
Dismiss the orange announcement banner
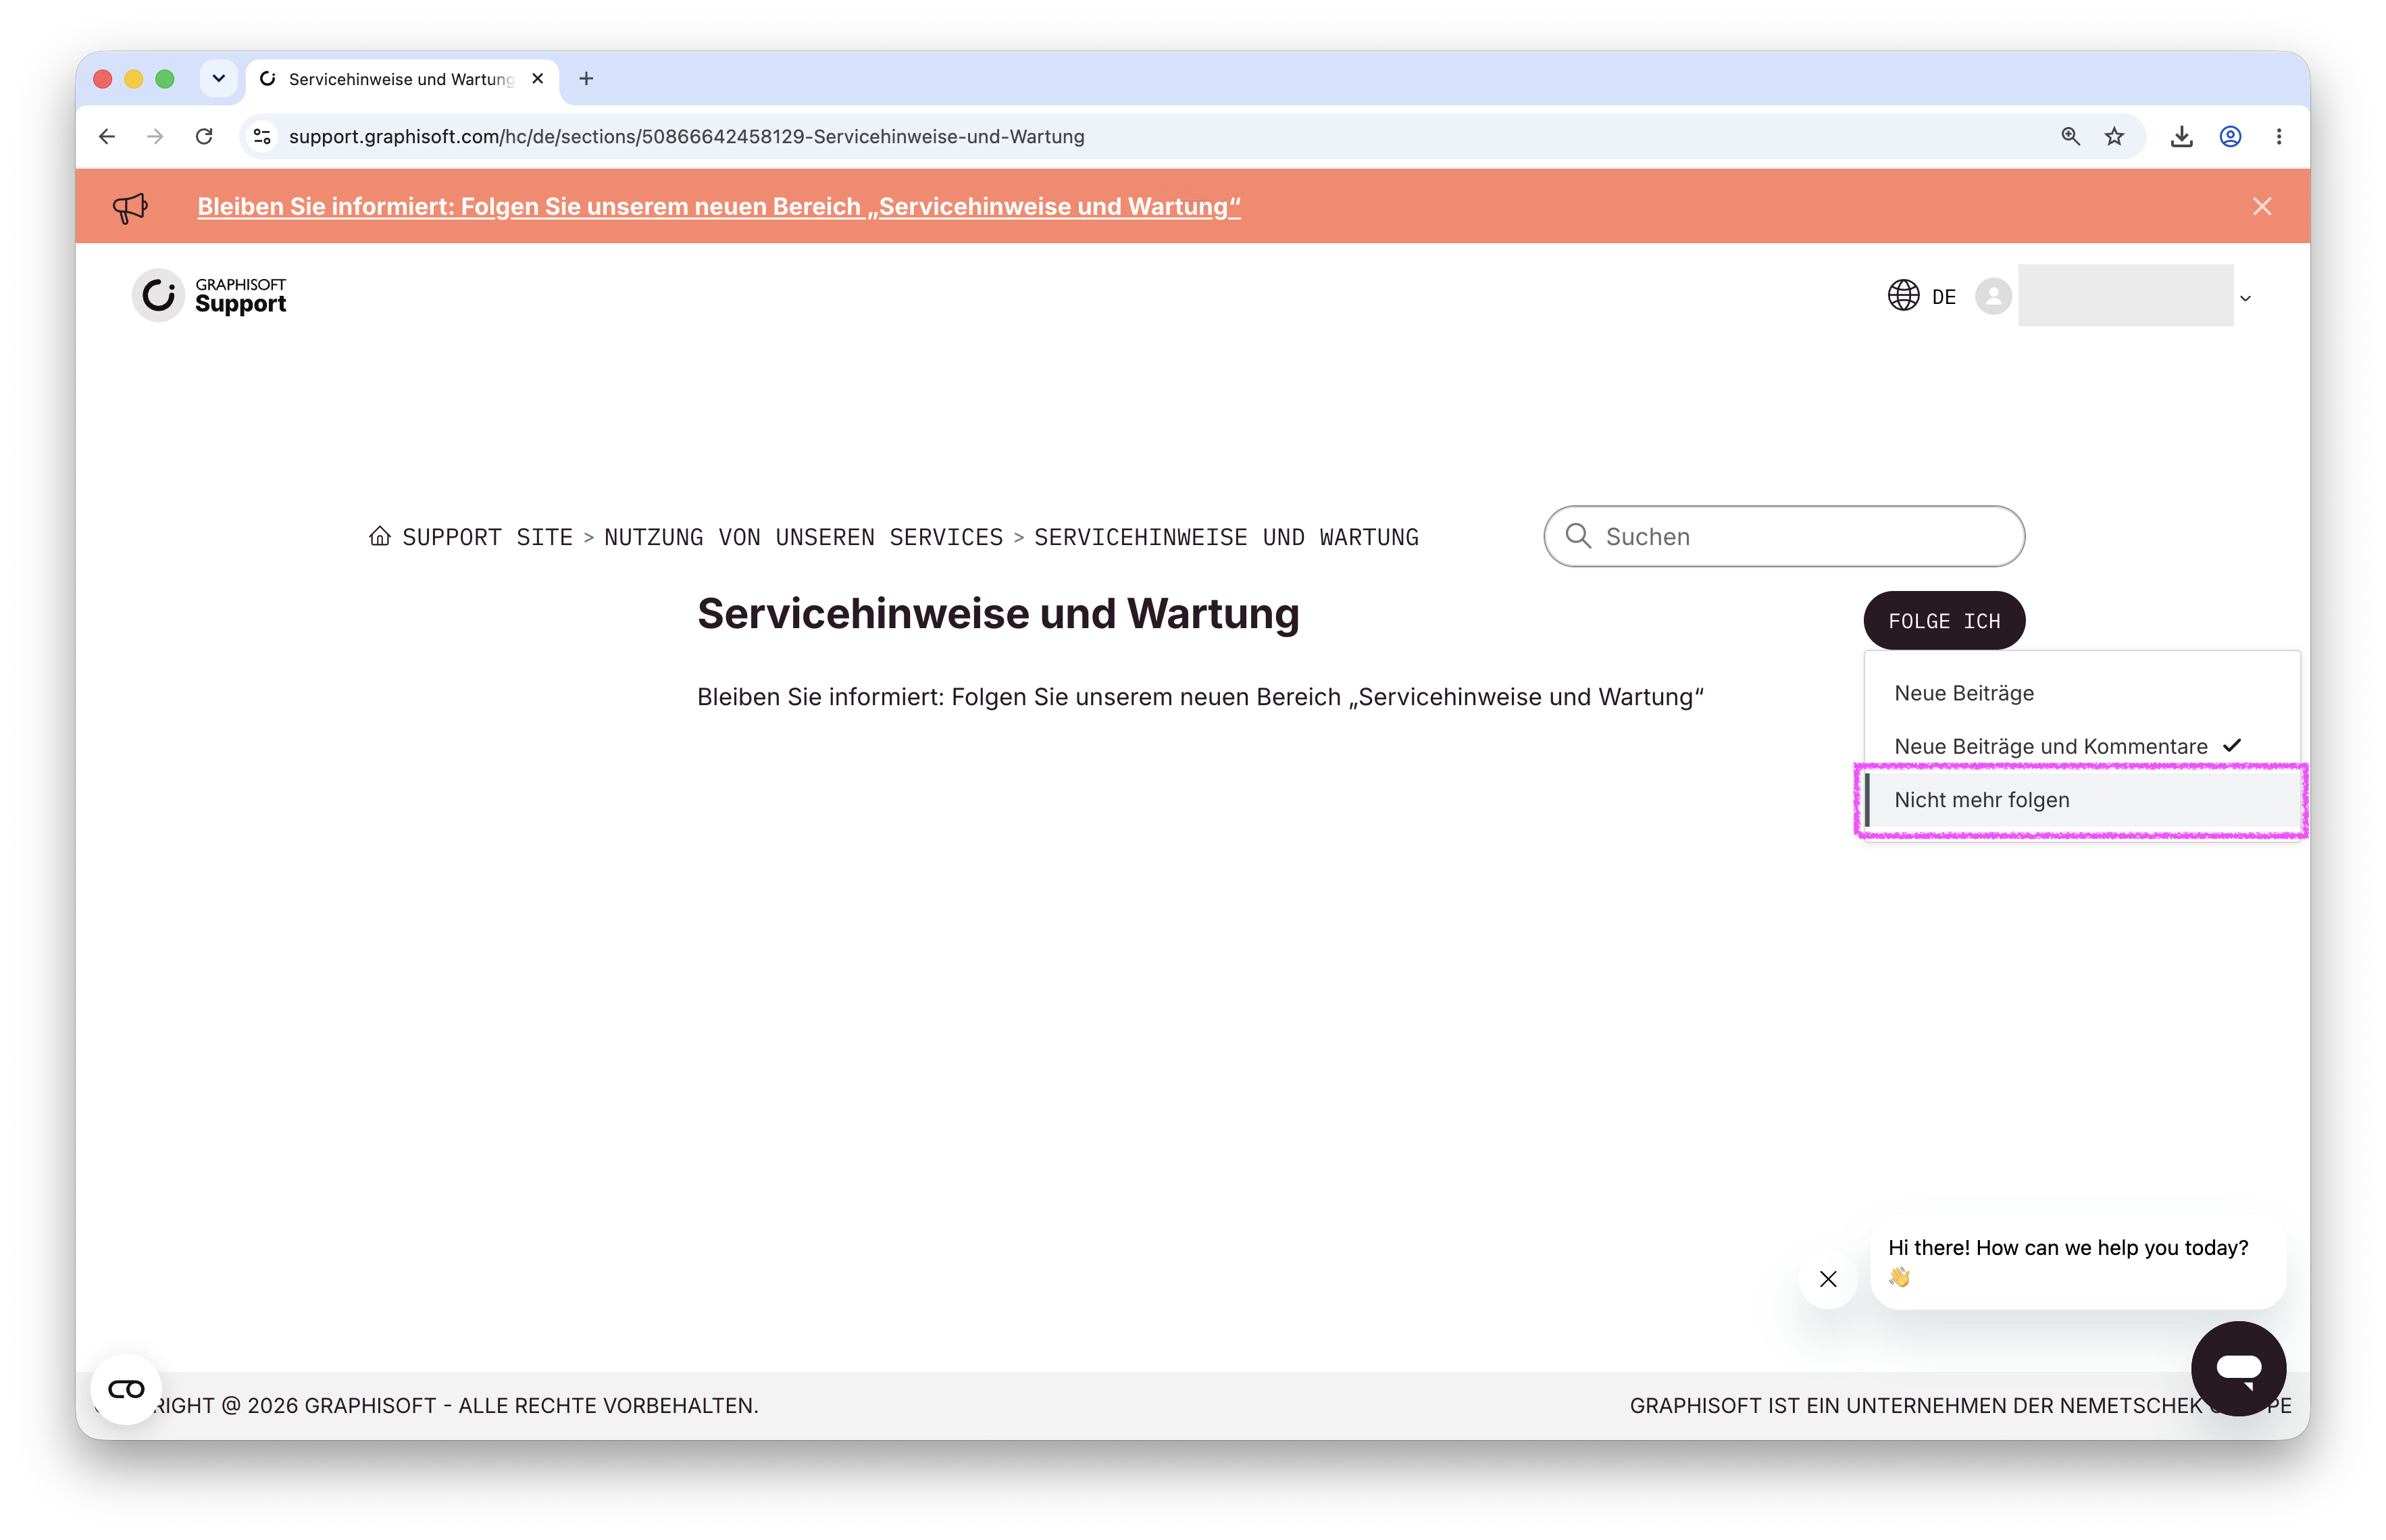click(x=2262, y=206)
